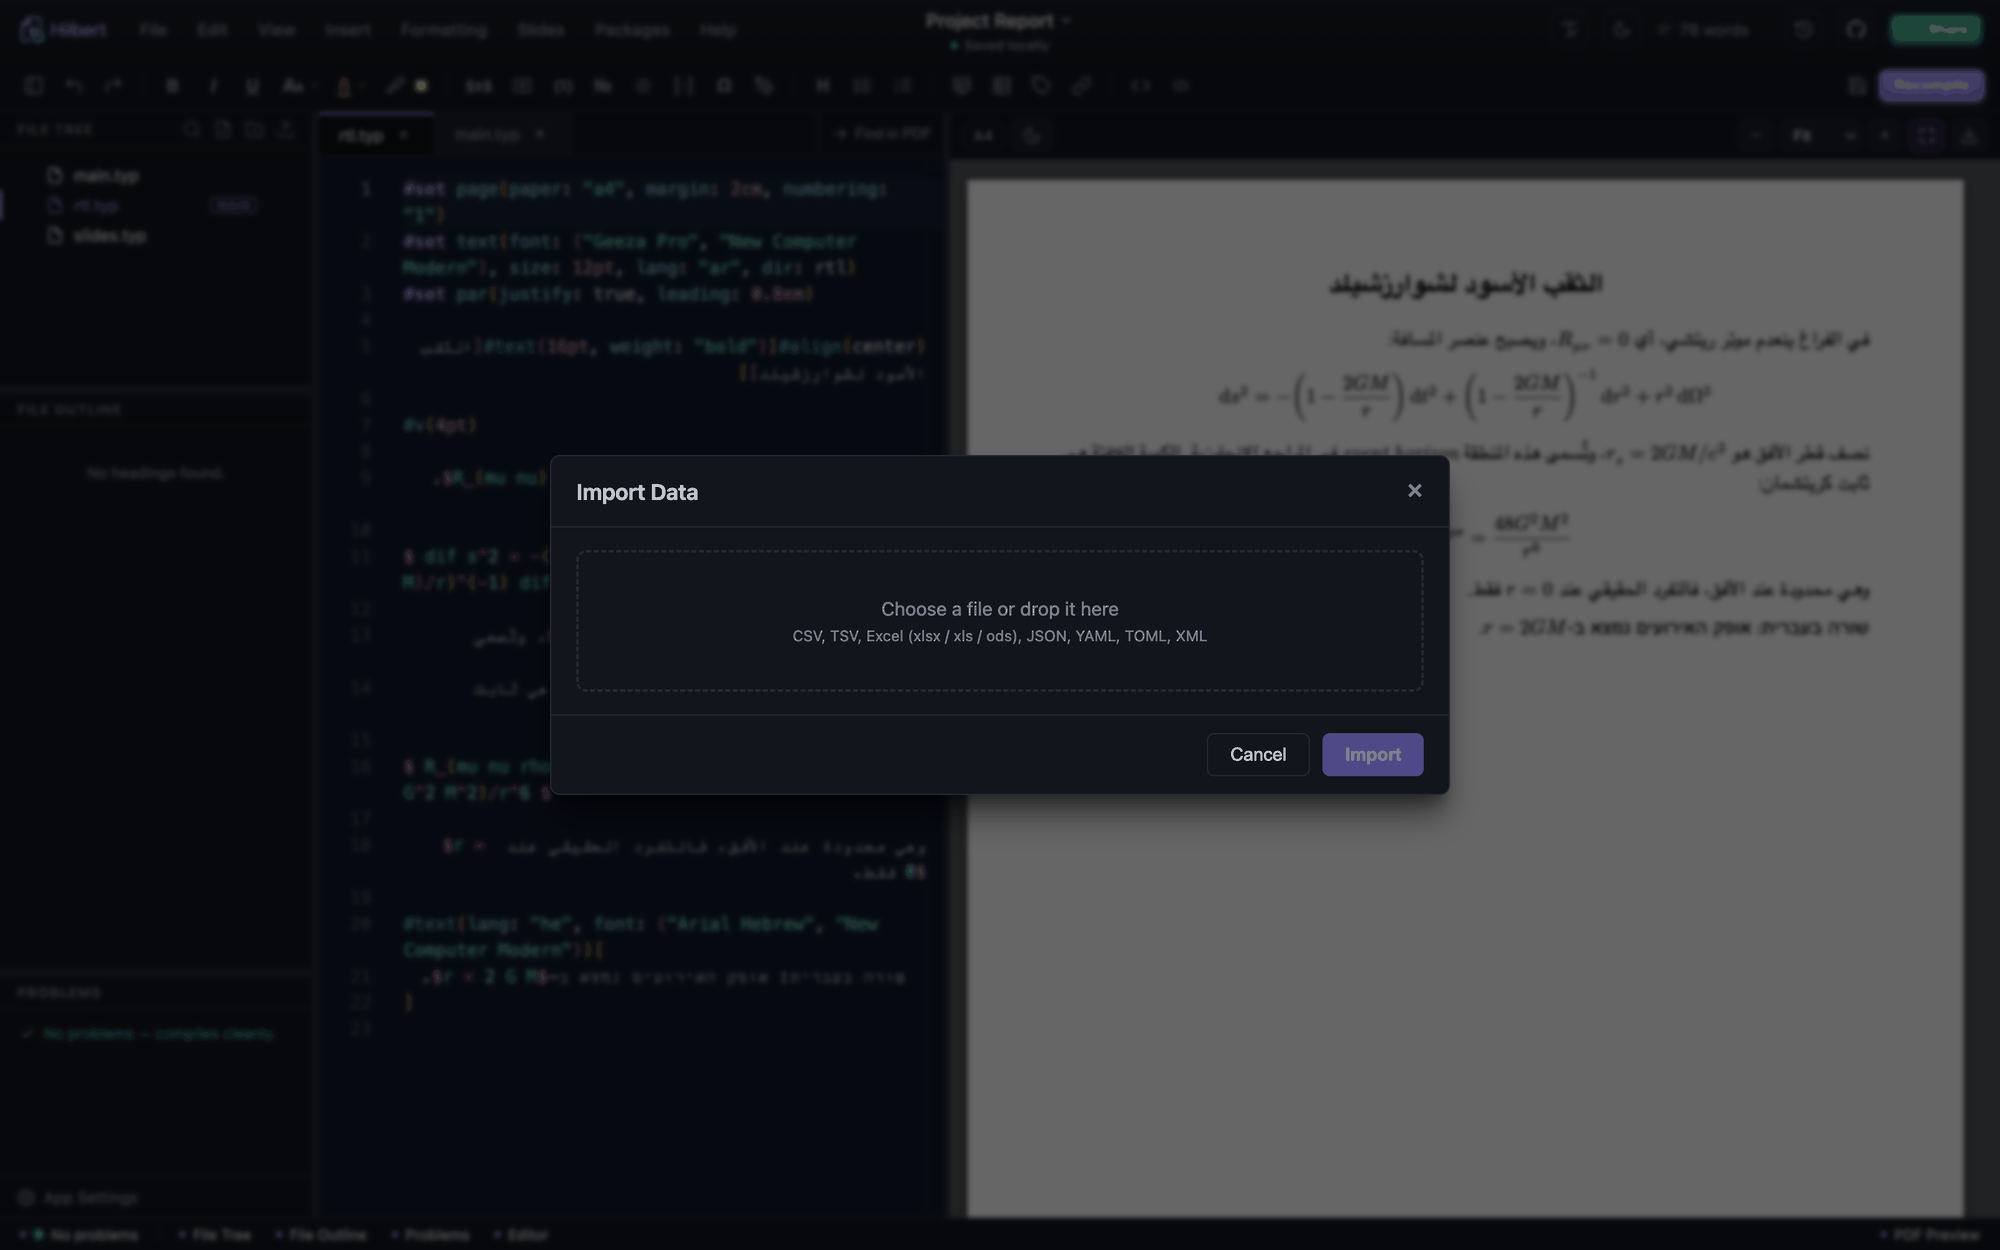The height and width of the screenshot is (1250, 2000).
Task: Upload a file to the file tree
Action: point(286,130)
